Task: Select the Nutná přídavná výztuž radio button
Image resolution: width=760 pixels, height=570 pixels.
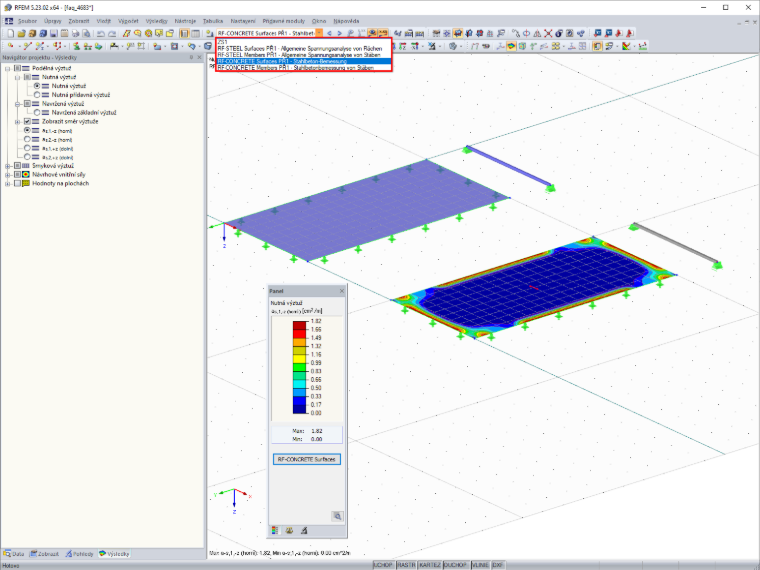Action: tap(37, 95)
